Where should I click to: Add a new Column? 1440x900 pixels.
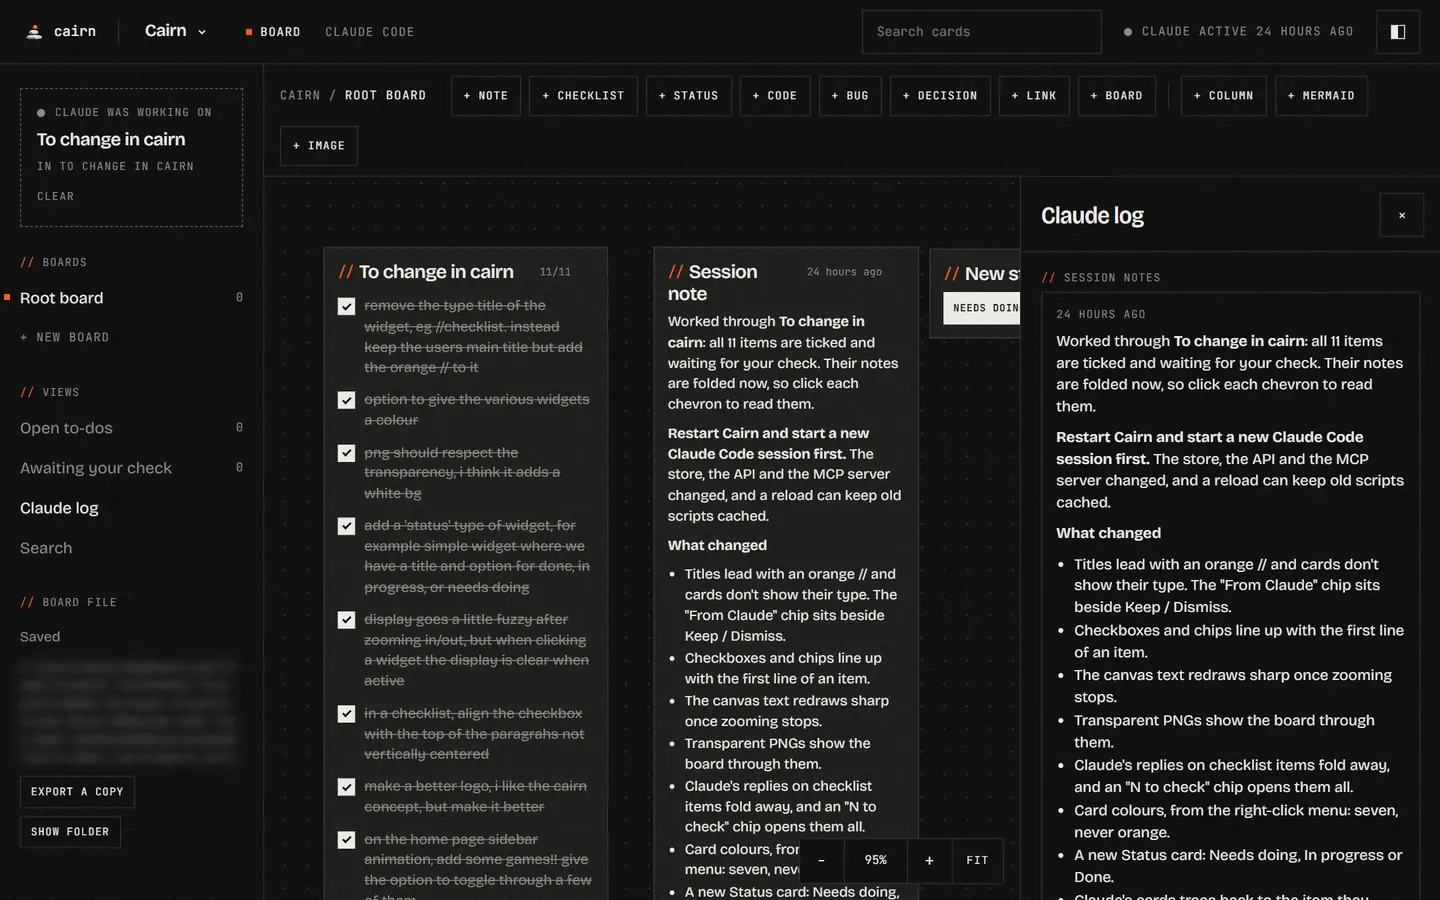pyautogui.click(x=1224, y=96)
